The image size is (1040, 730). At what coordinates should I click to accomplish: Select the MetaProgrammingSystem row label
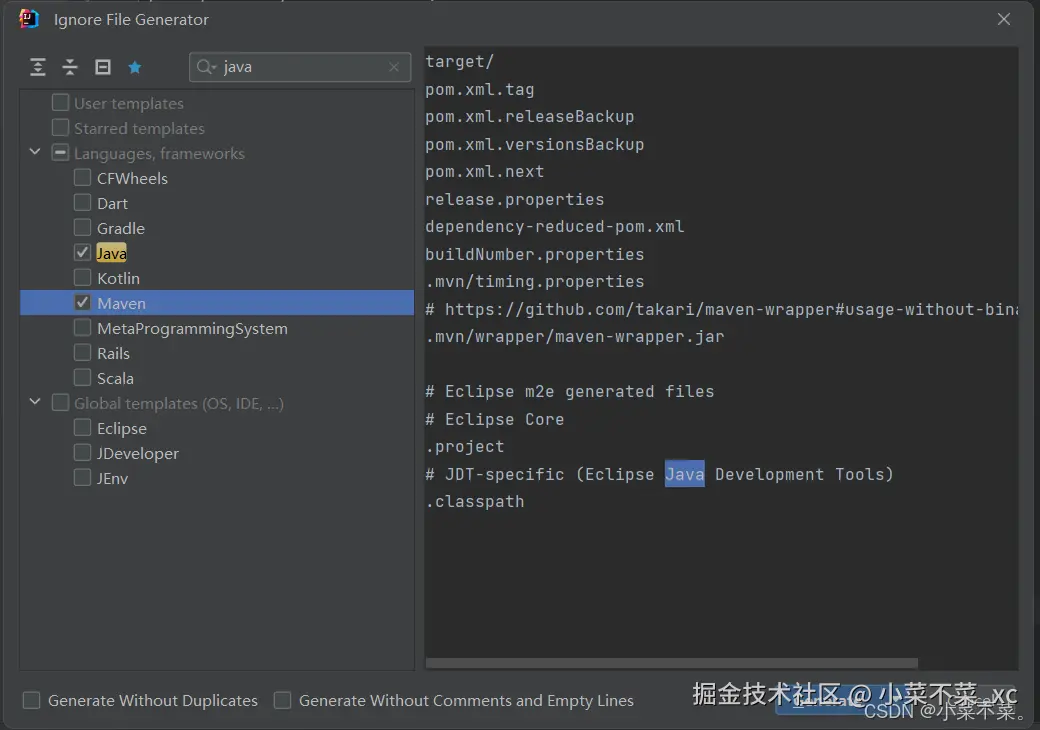tap(192, 328)
